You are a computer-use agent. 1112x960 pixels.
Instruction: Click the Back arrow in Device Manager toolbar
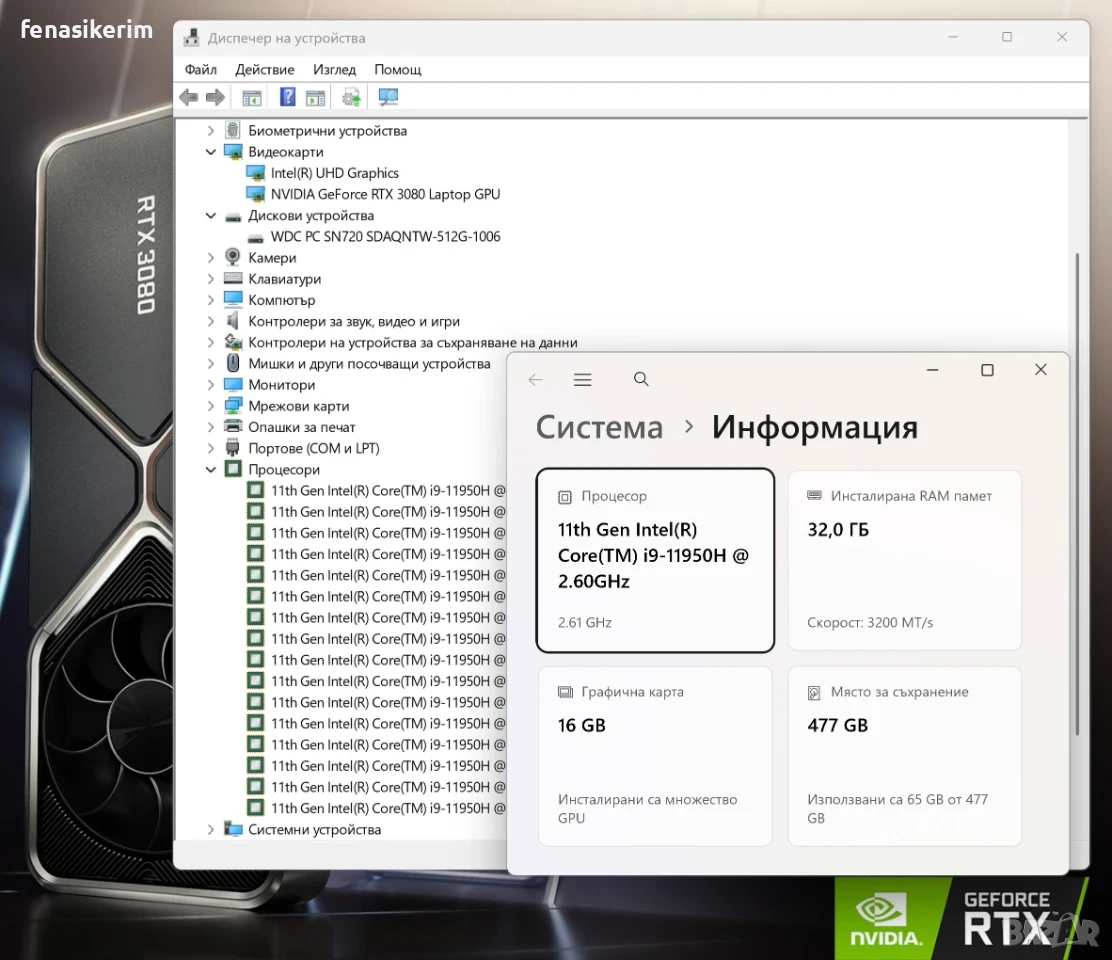point(189,97)
